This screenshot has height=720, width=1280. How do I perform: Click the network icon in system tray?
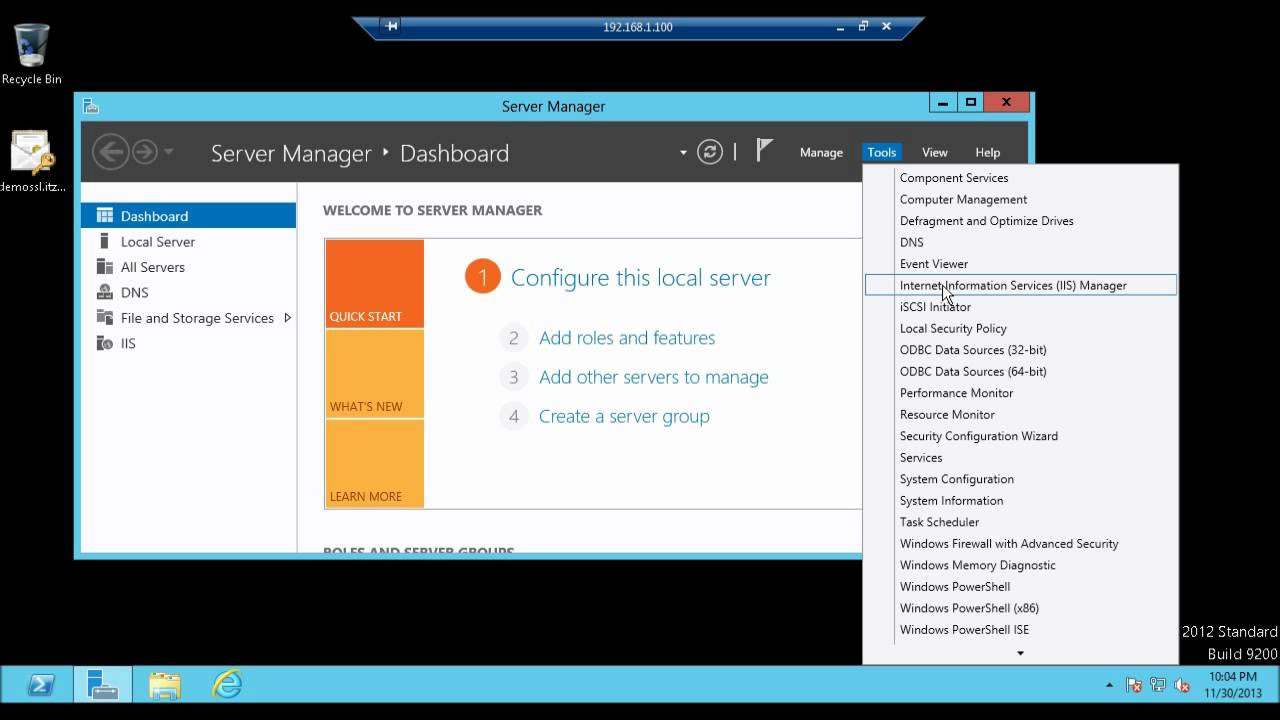coord(1158,685)
